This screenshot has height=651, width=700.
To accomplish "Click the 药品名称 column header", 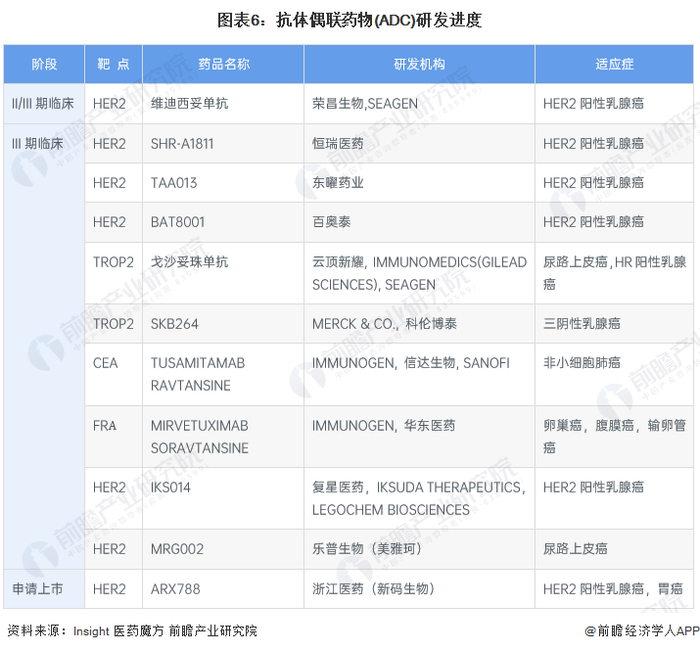I will pos(223,64).
